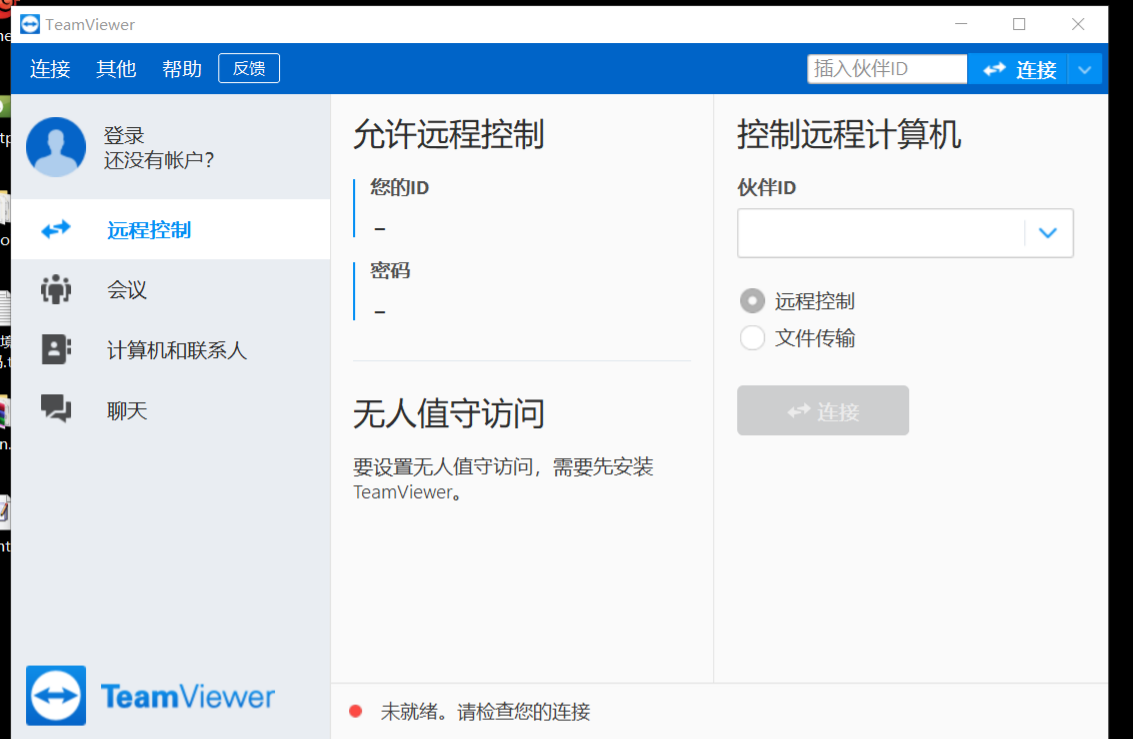This screenshot has height=739, width=1133.
Task: Open the 连接 menu
Action: click(x=50, y=69)
